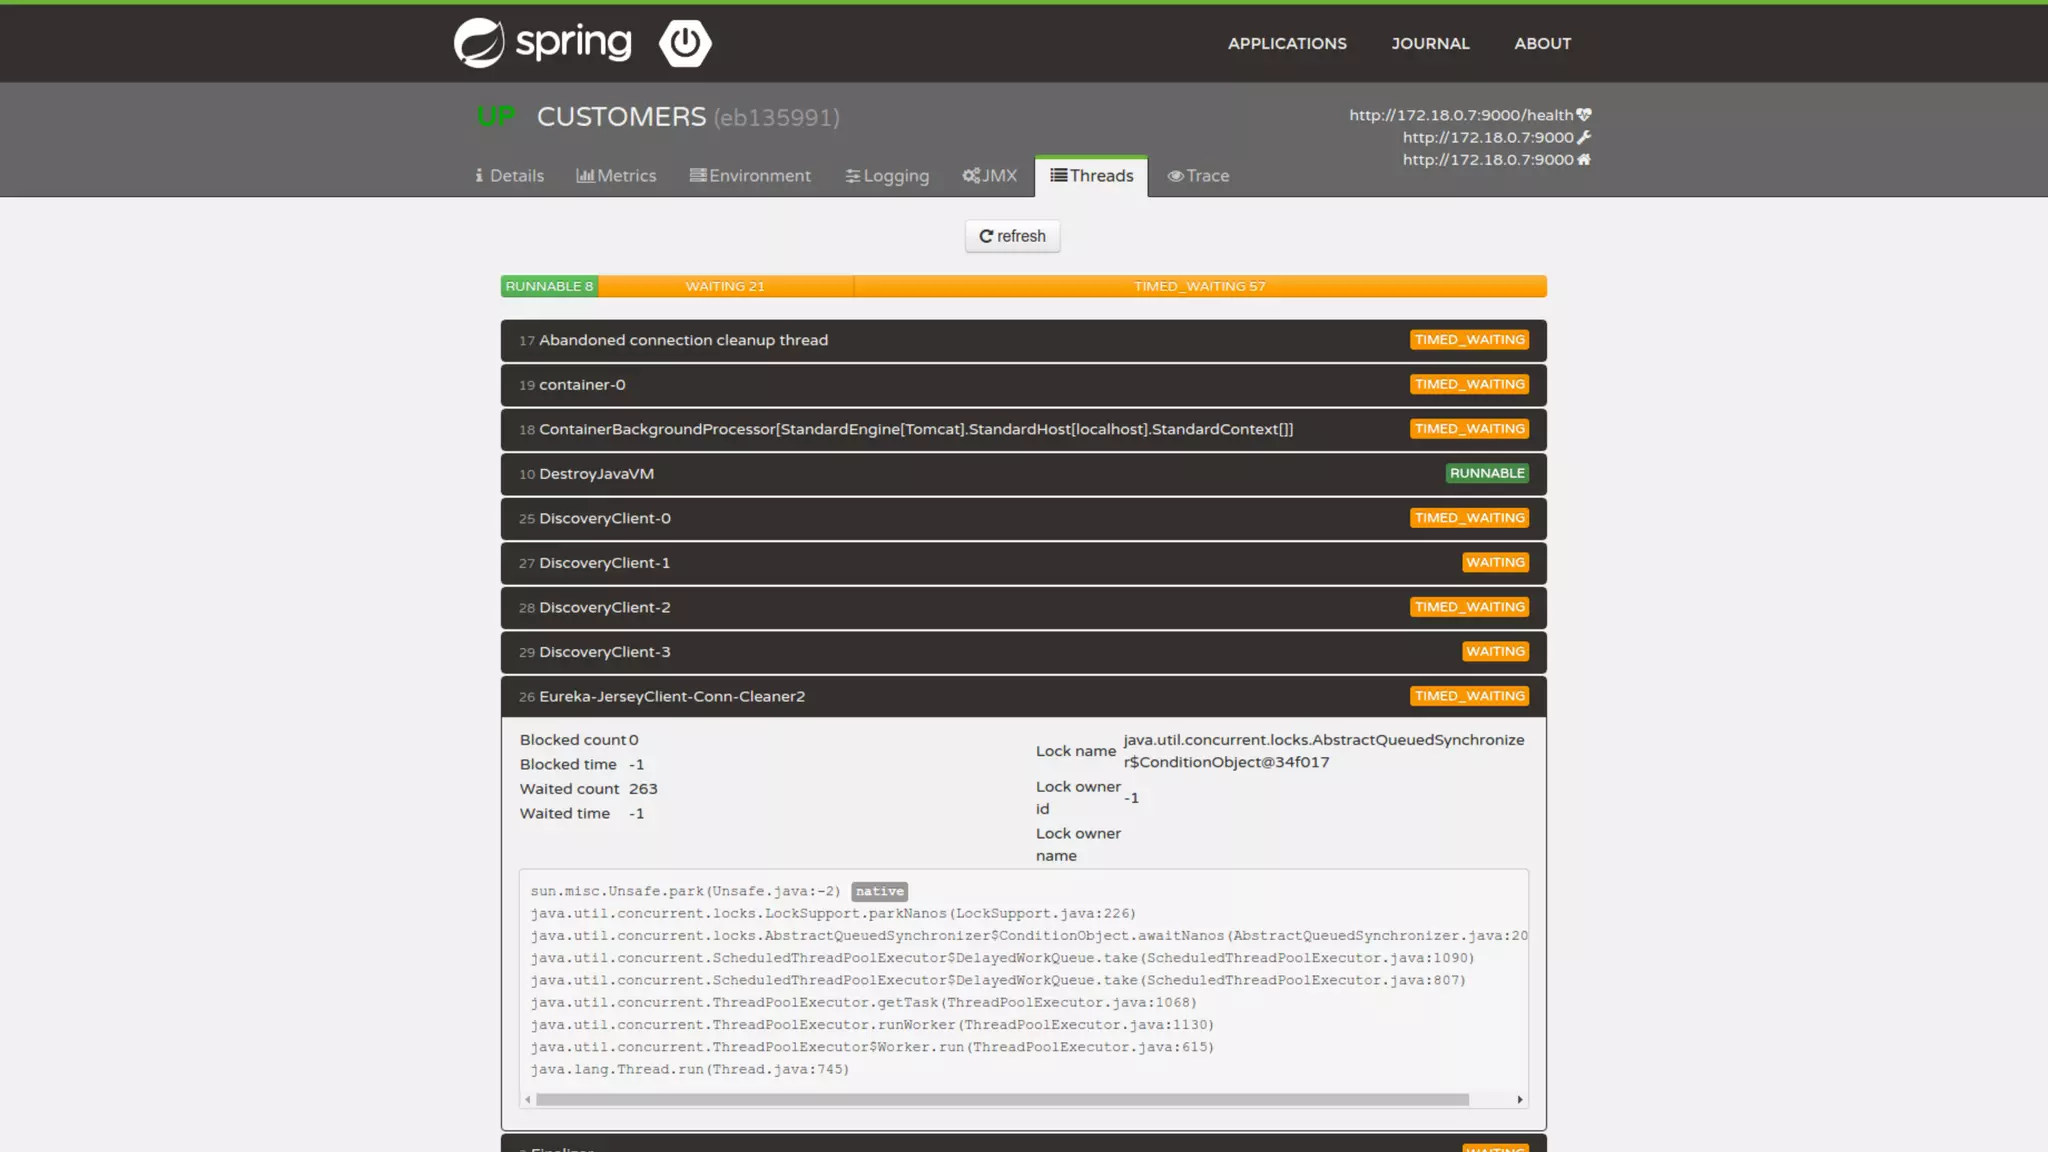Click the JMX gears icon
Viewport: 2048px width, 1152px height.
(971, 175)
